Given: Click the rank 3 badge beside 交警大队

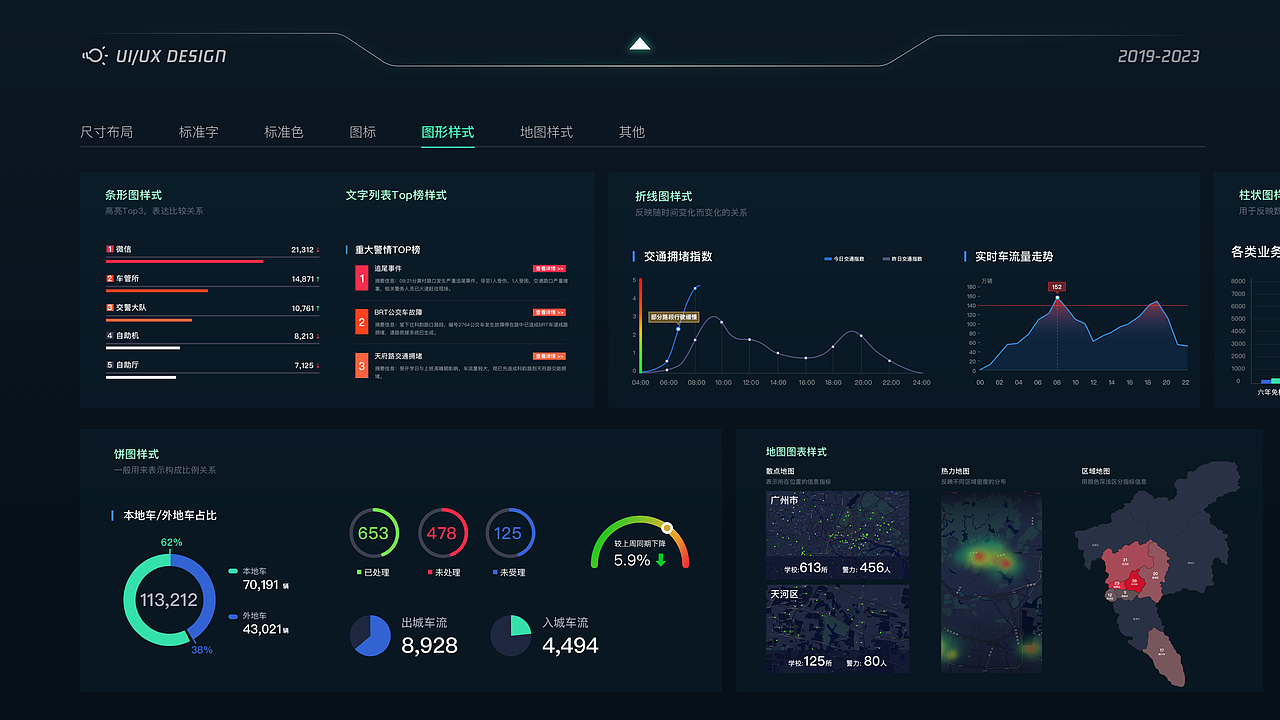Looking at the screenshot, I should coord(110,308).
